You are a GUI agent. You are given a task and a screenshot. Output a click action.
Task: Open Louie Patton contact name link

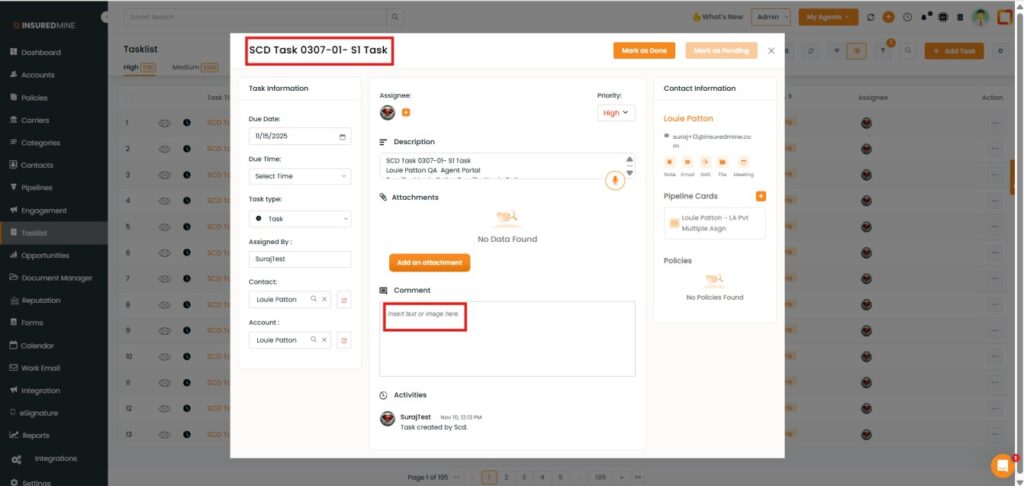[x=688, y=118]
